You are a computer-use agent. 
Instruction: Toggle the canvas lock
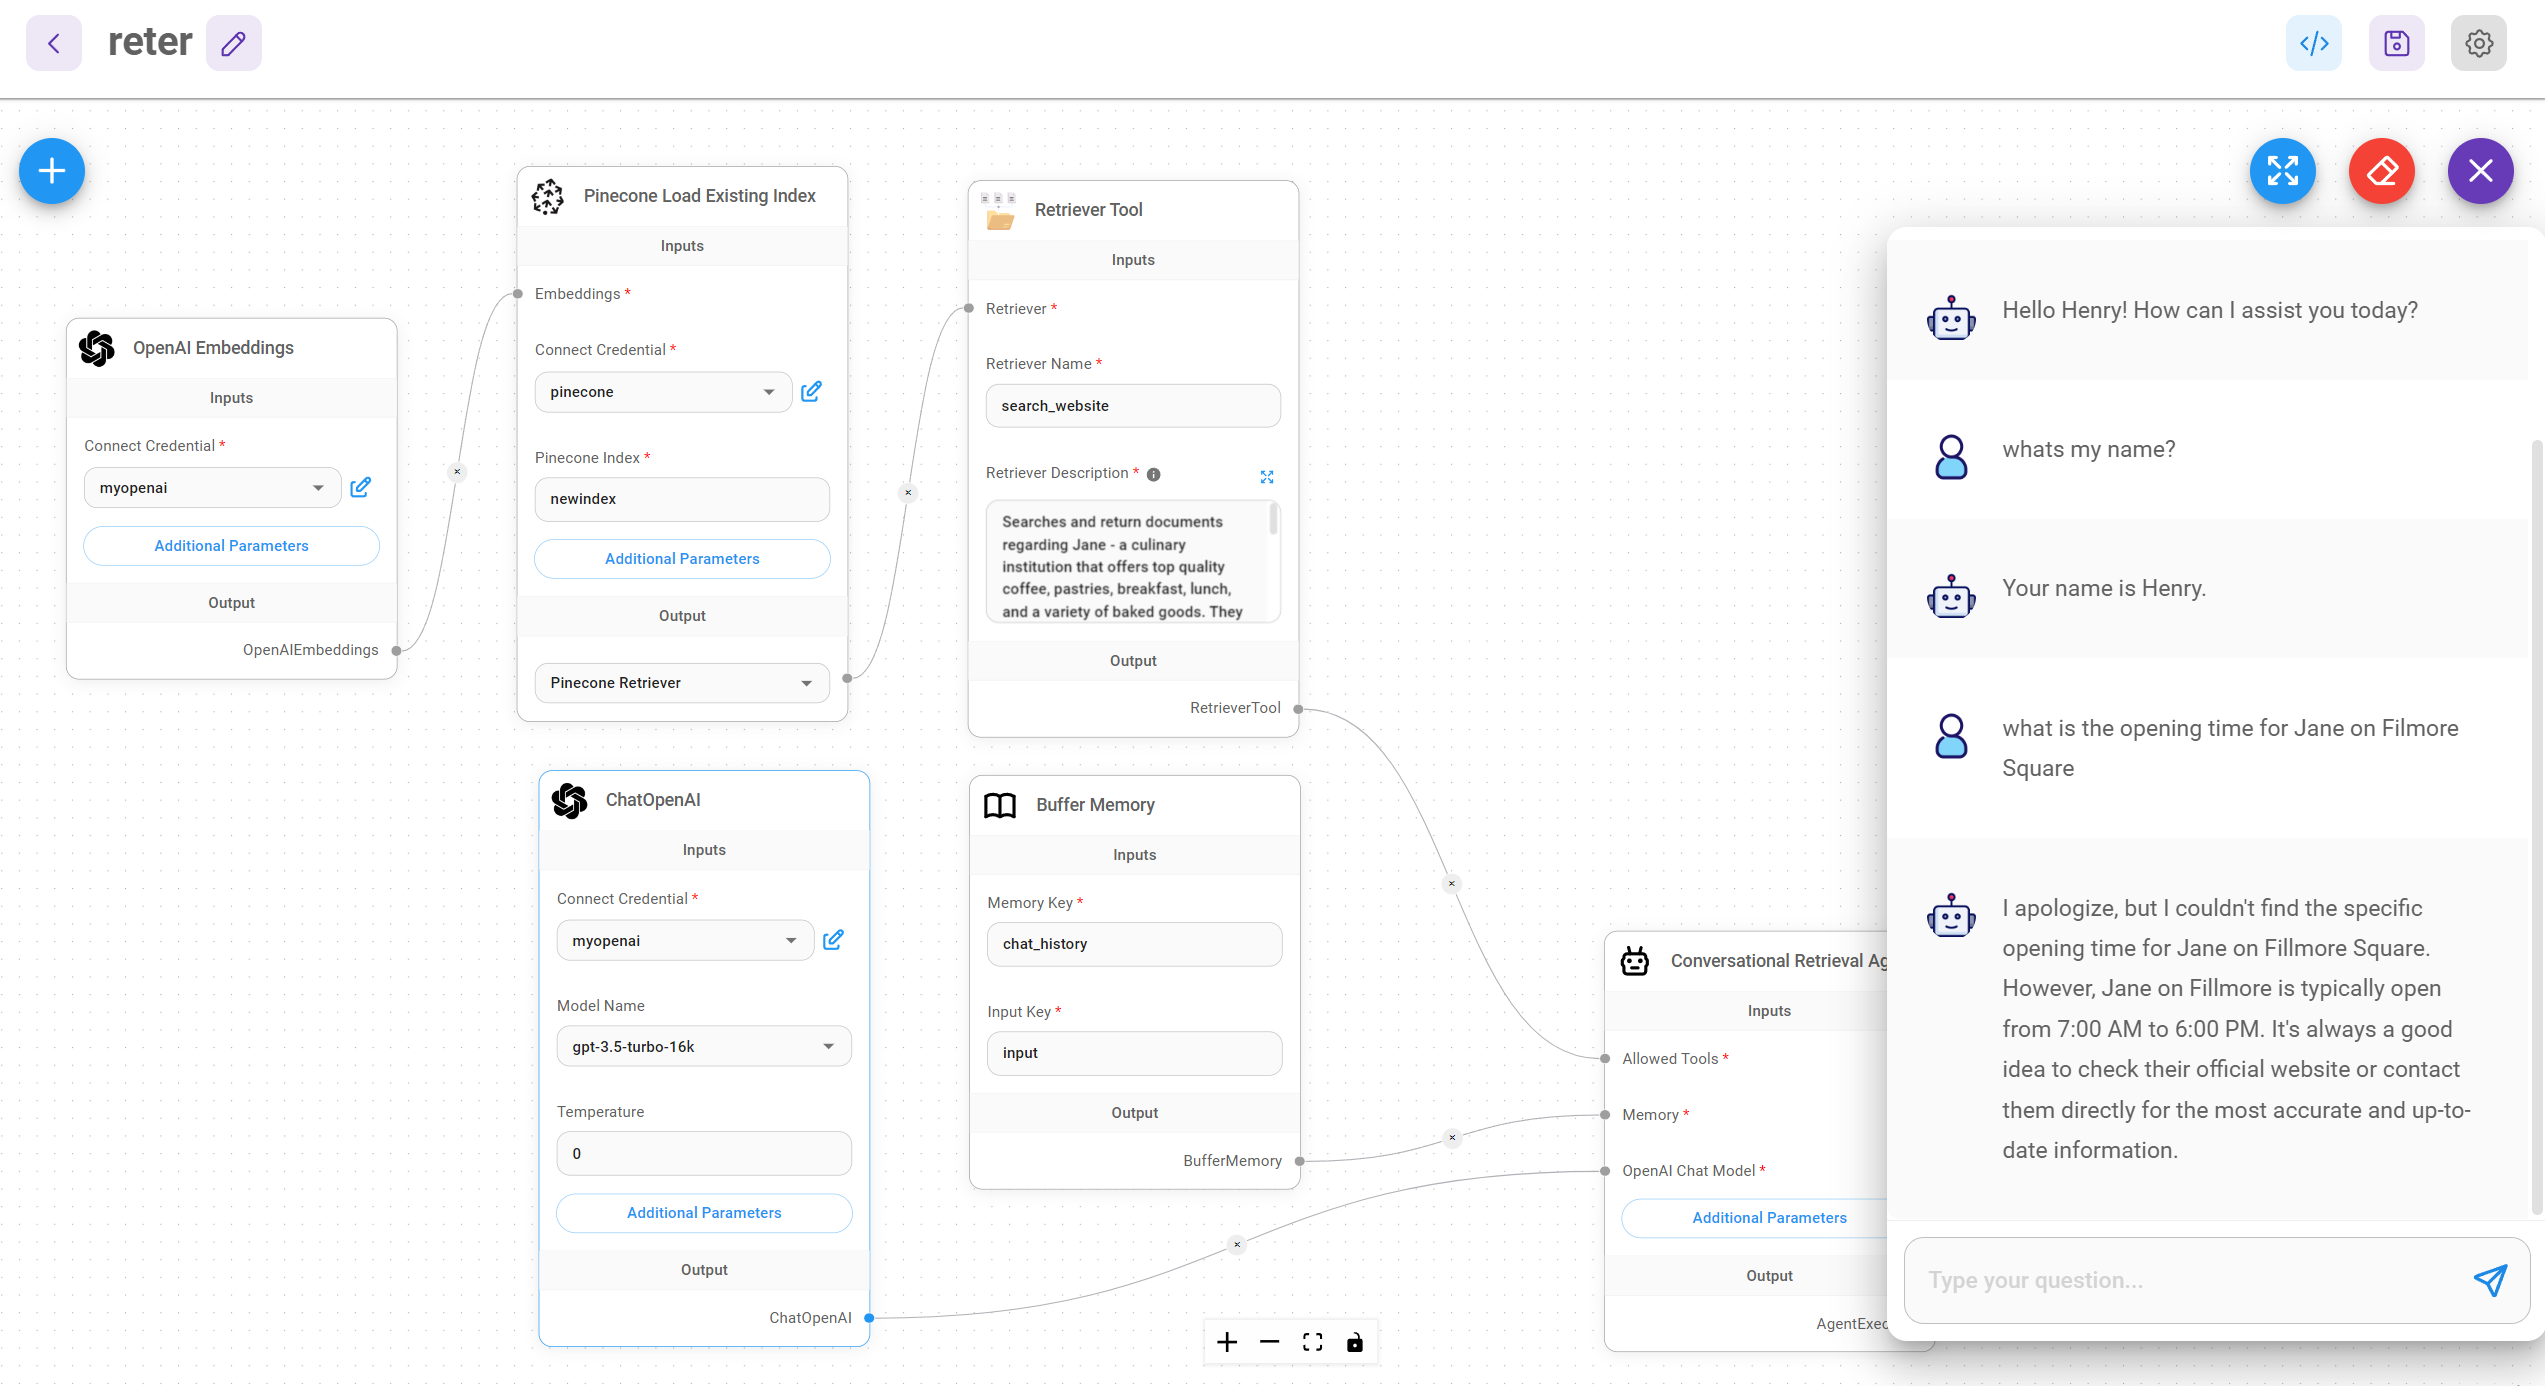pyautogui.click(x=1355, y=1342)
